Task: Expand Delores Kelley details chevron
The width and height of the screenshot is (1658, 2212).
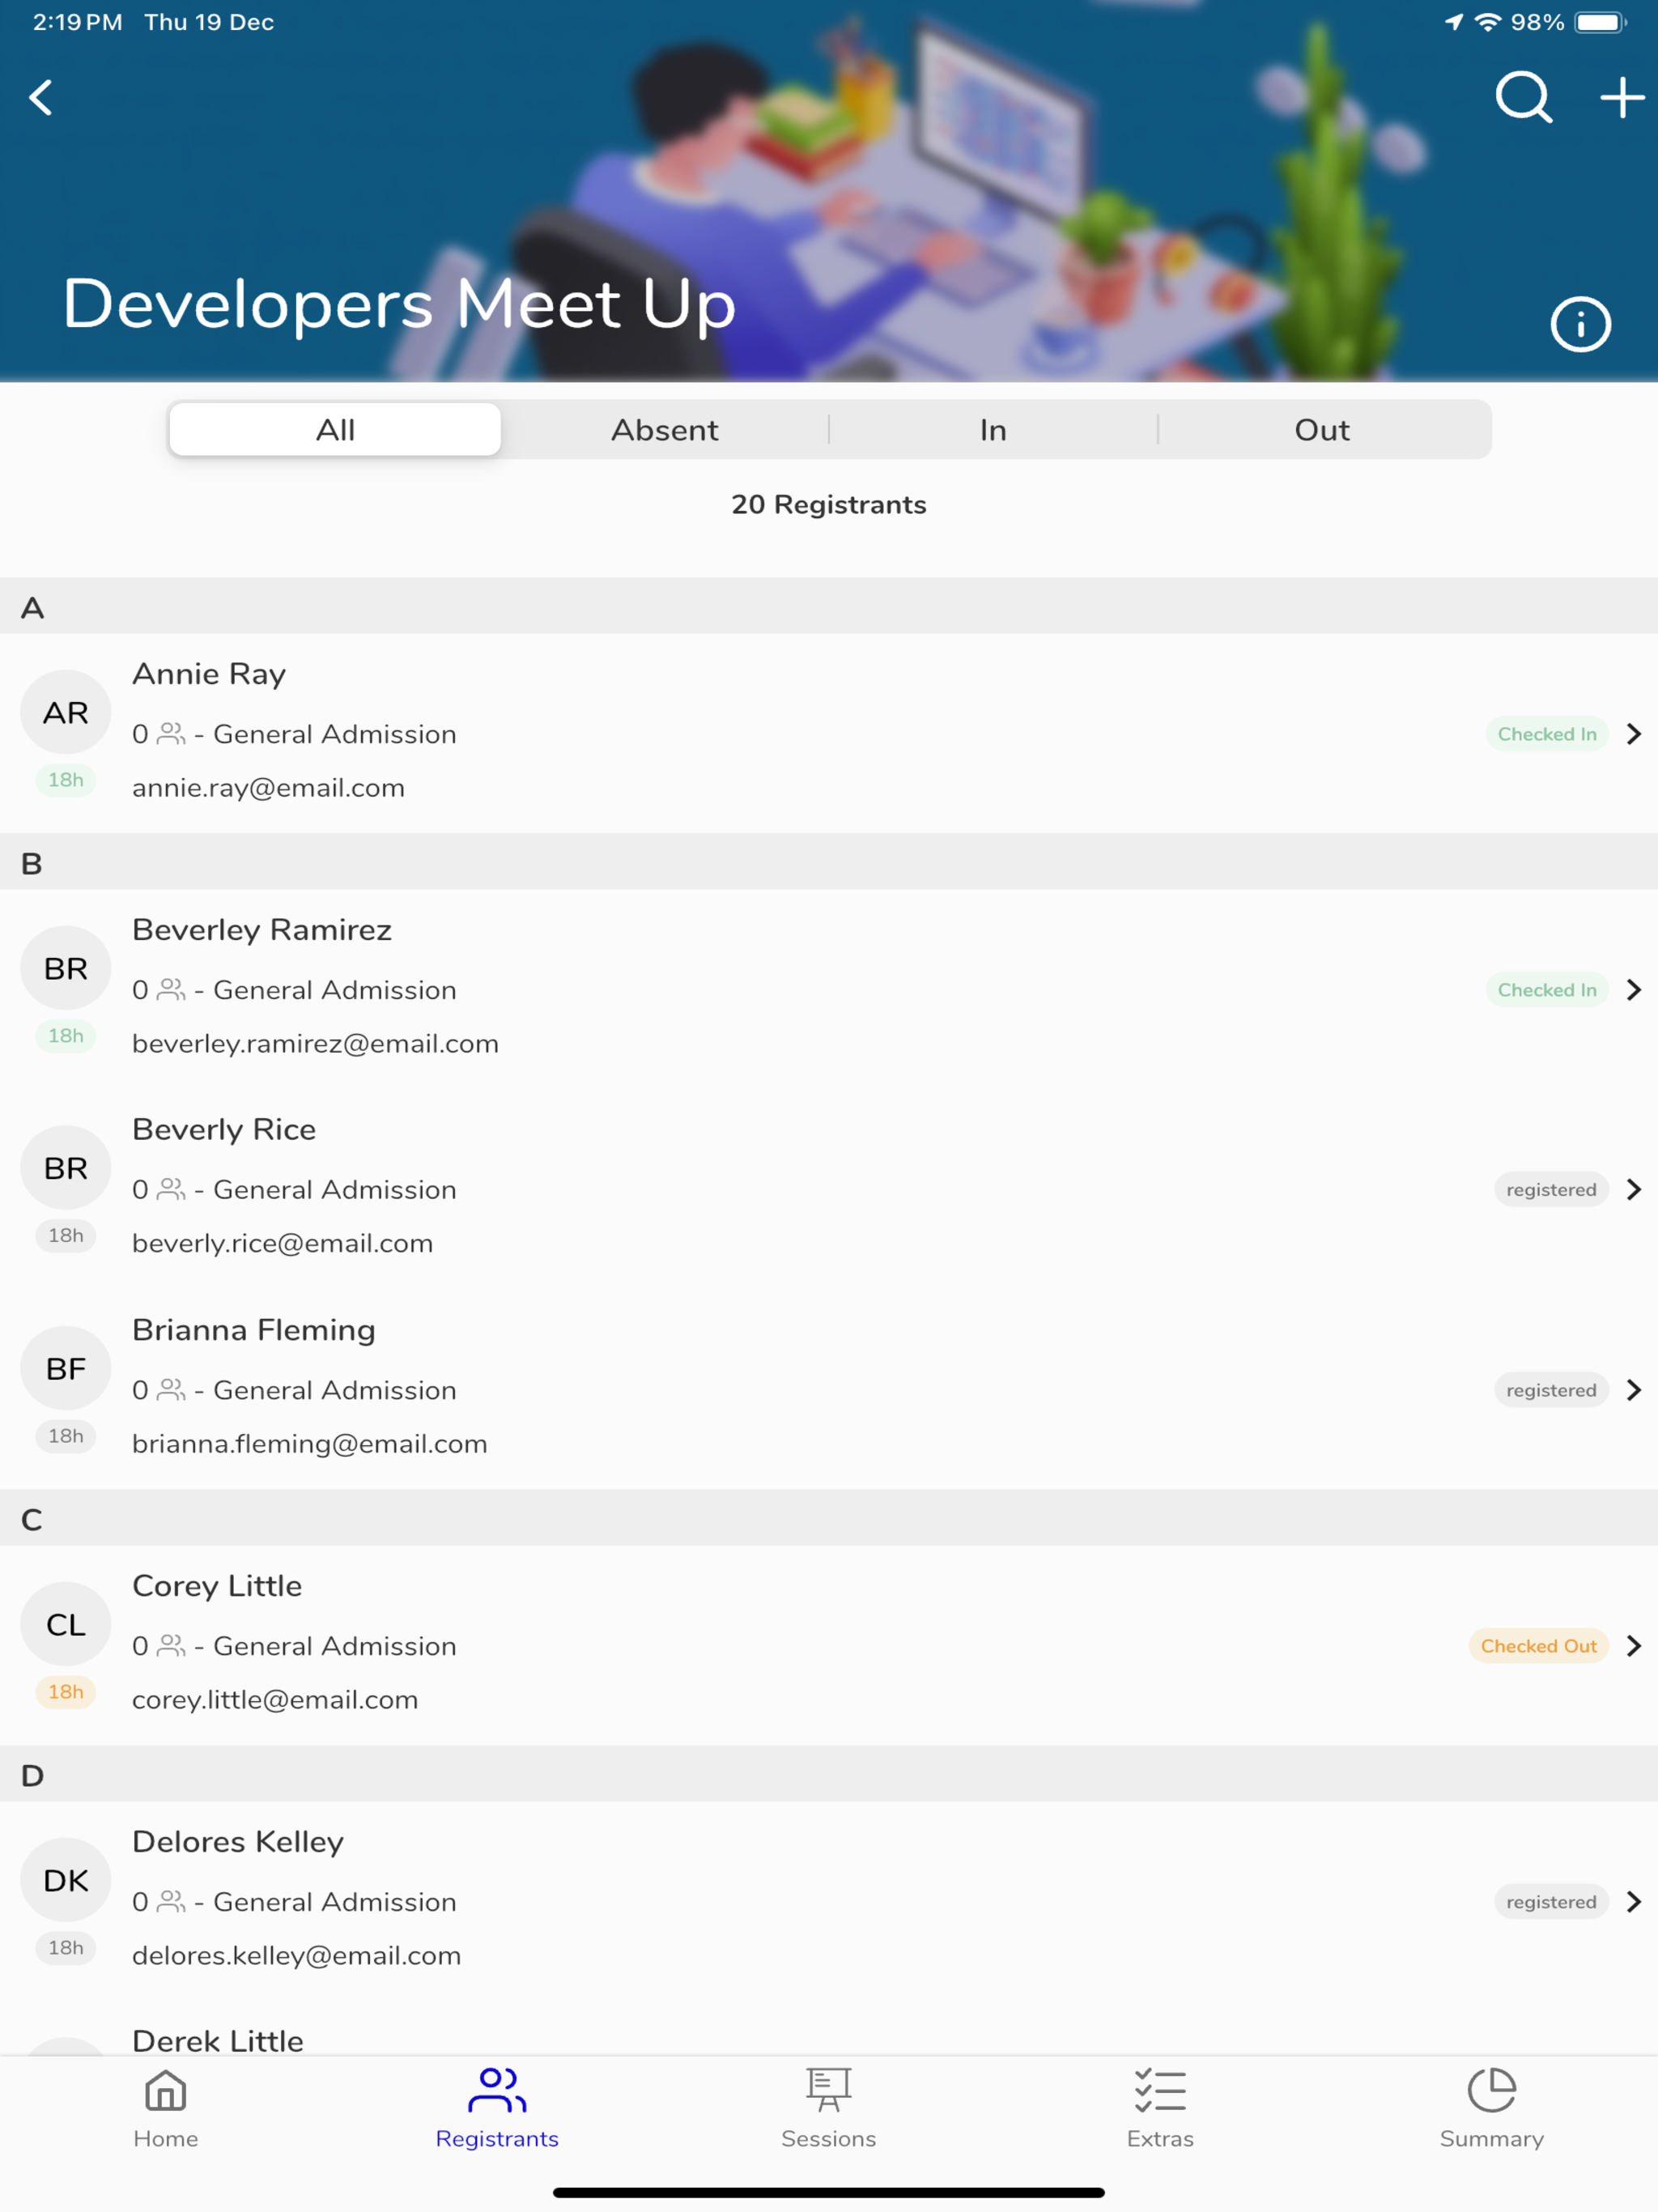Action: pyautogui.click(x=1634, y=1901)
